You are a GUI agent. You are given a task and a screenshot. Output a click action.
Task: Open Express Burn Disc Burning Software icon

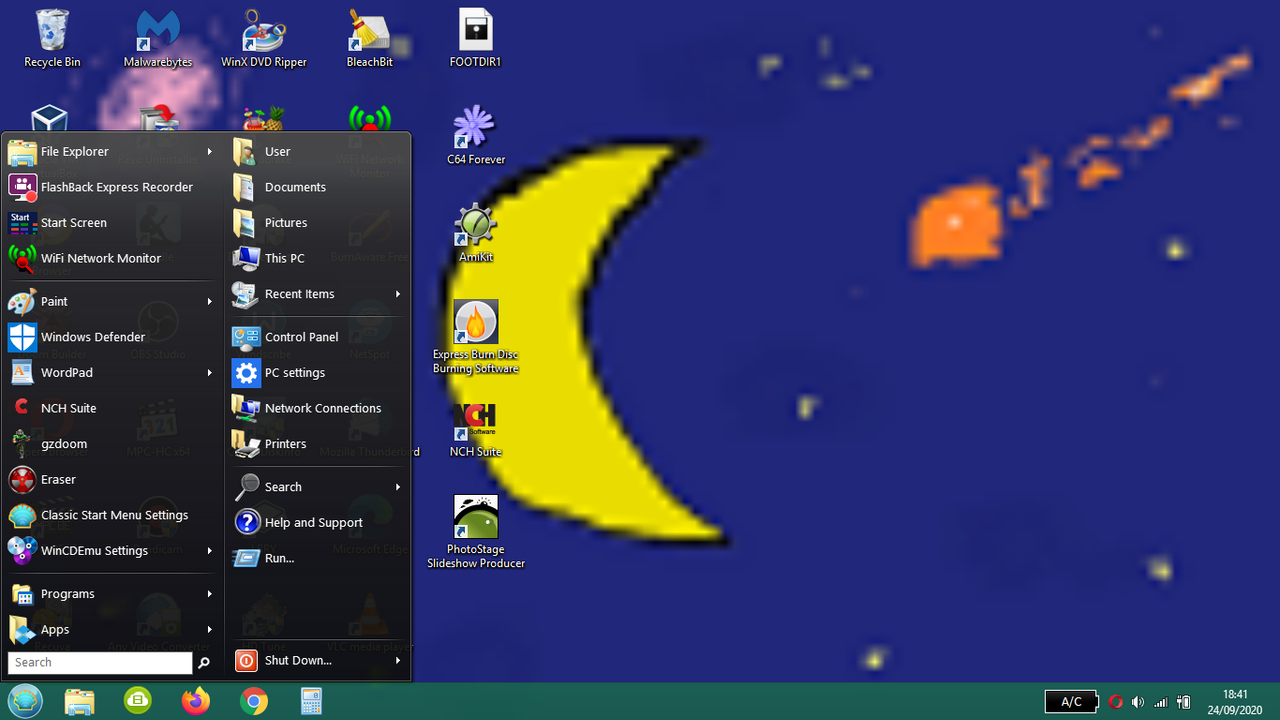[476, 337]
